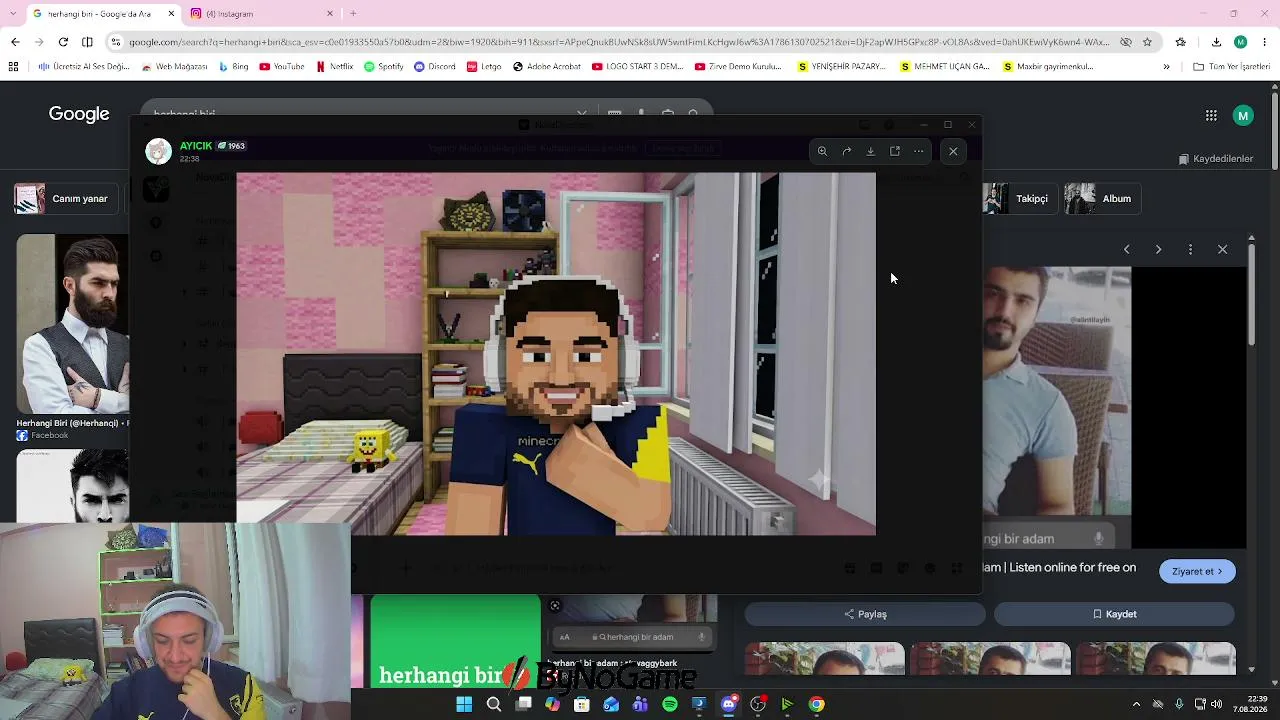
Task: Click the Ziyaret et button
Action: tap(1197, 571)
